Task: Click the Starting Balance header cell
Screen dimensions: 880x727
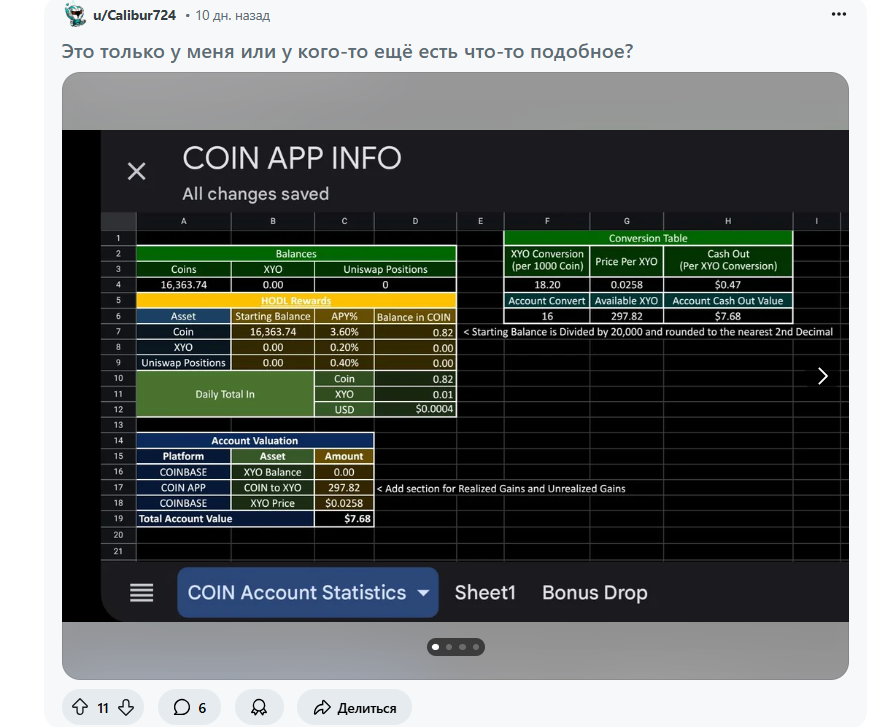Action: click(x=273, y=316)
